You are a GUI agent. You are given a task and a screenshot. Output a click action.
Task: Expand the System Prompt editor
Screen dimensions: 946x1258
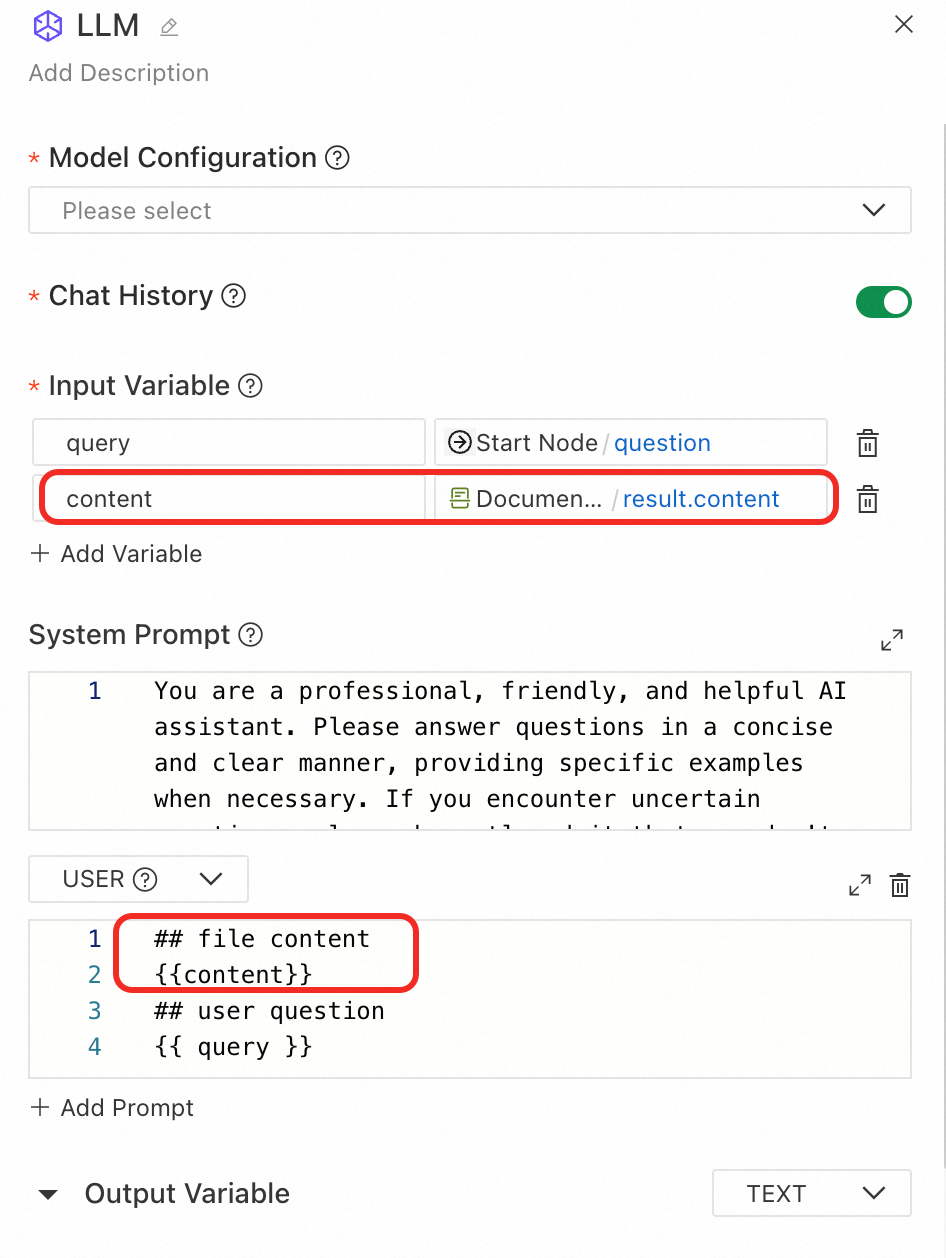click(x=892, y=640)
